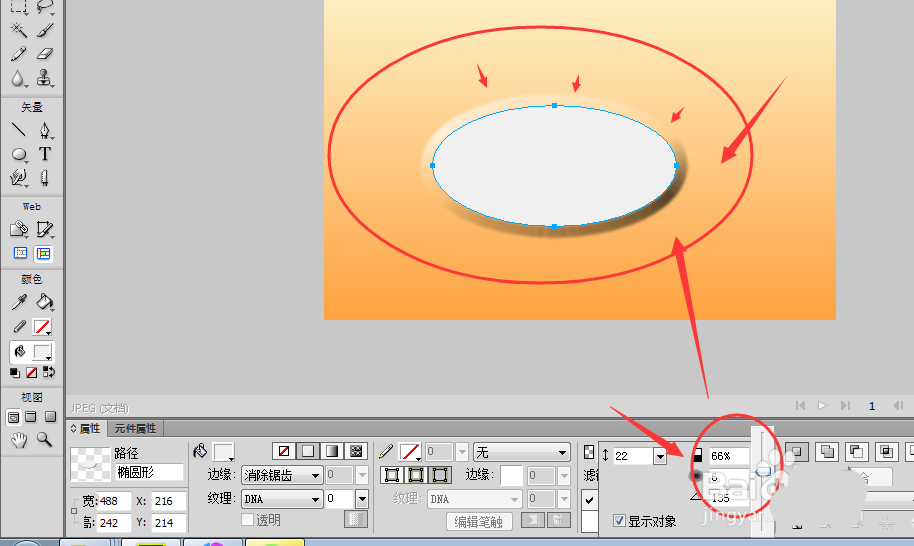Toggle the checked filter in the filter list
The image size is (914, 546).
[x=589, y=500]
